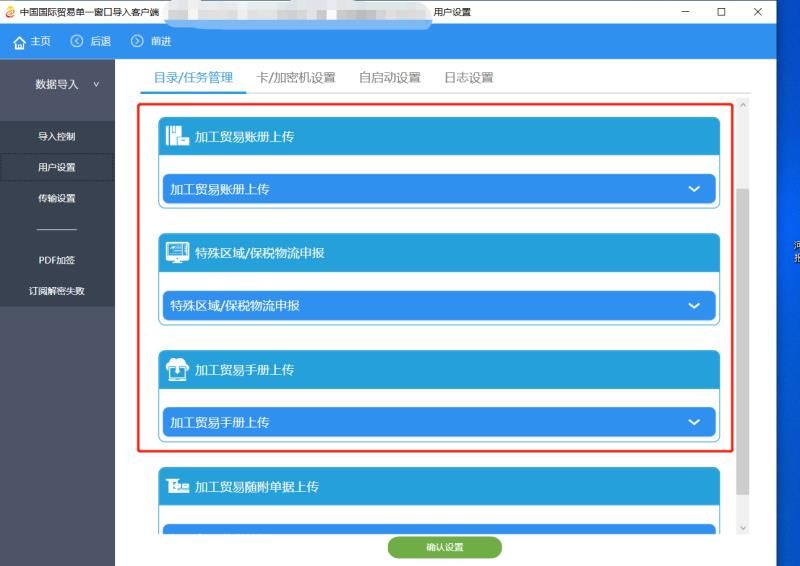This screenshot has width=800, height=566.
Task: Click the 加工贸易账册上传 section icon
Action: coord(176,136)
